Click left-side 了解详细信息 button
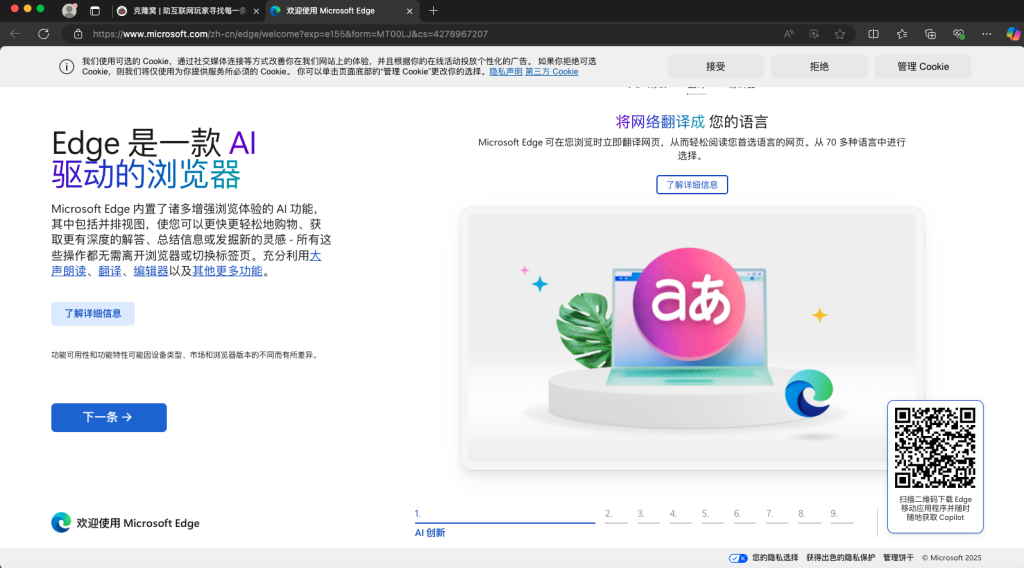 pyautogui.click(x=93, y=313)
